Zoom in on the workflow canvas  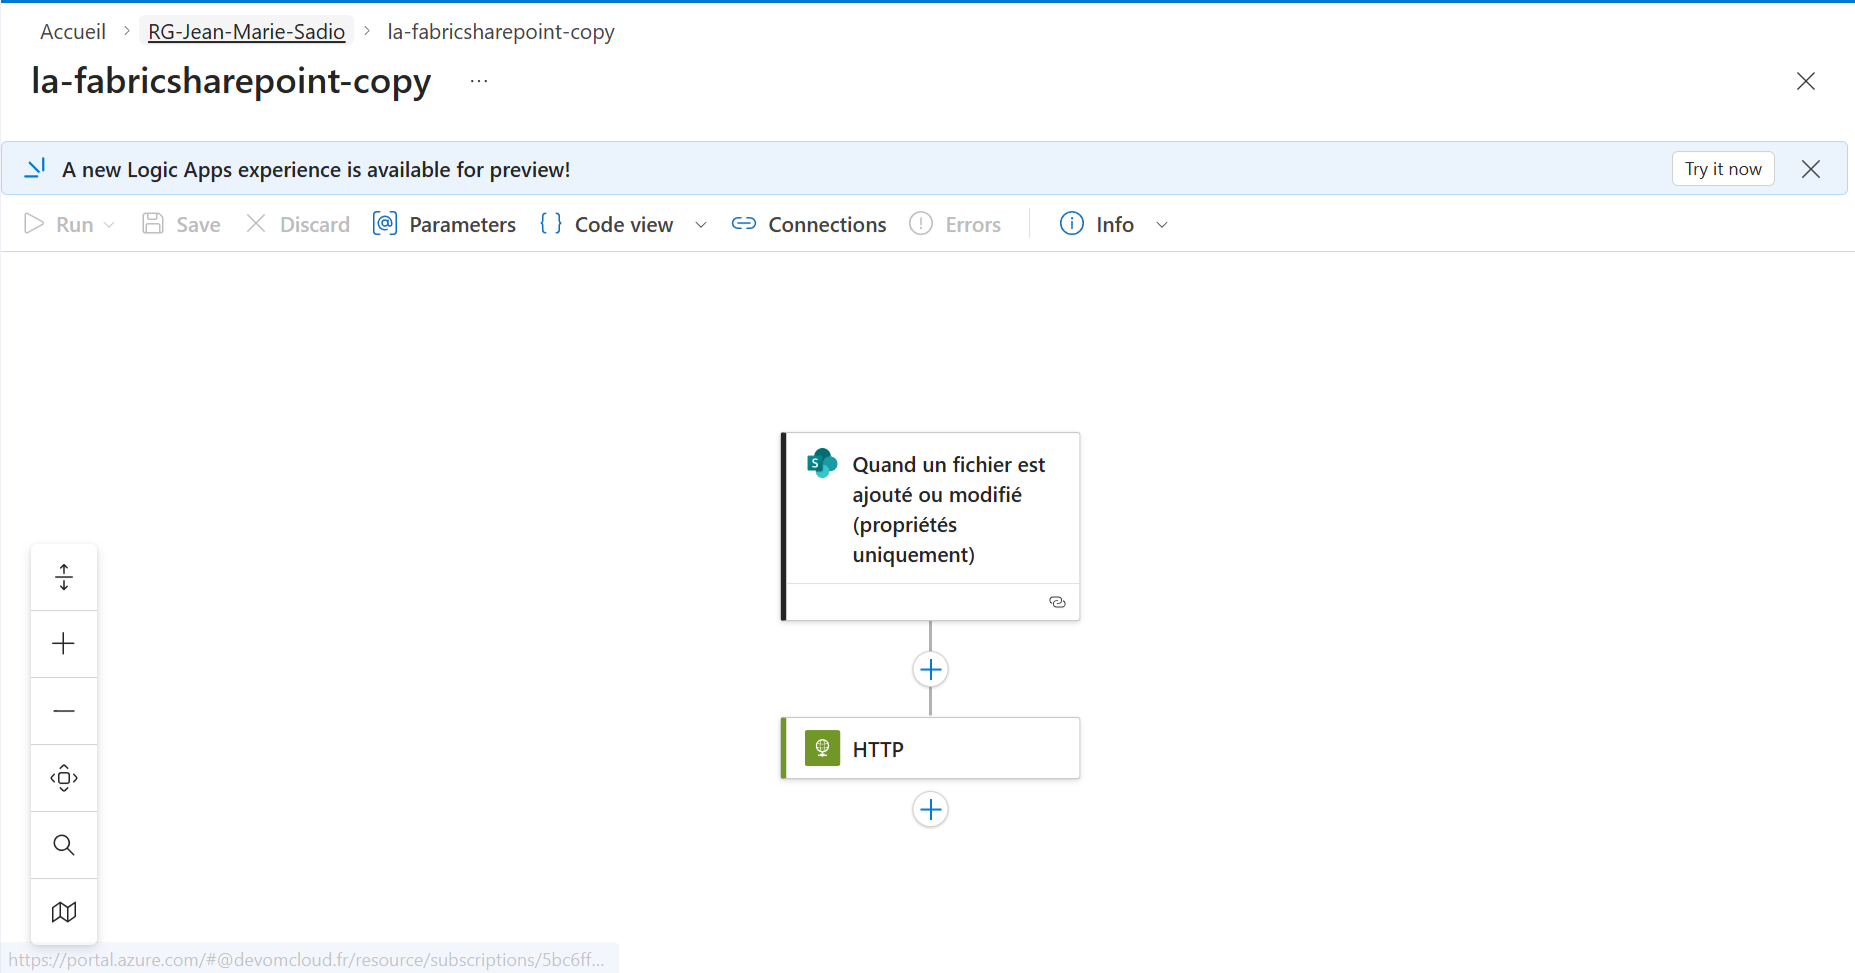click(63, 644)
